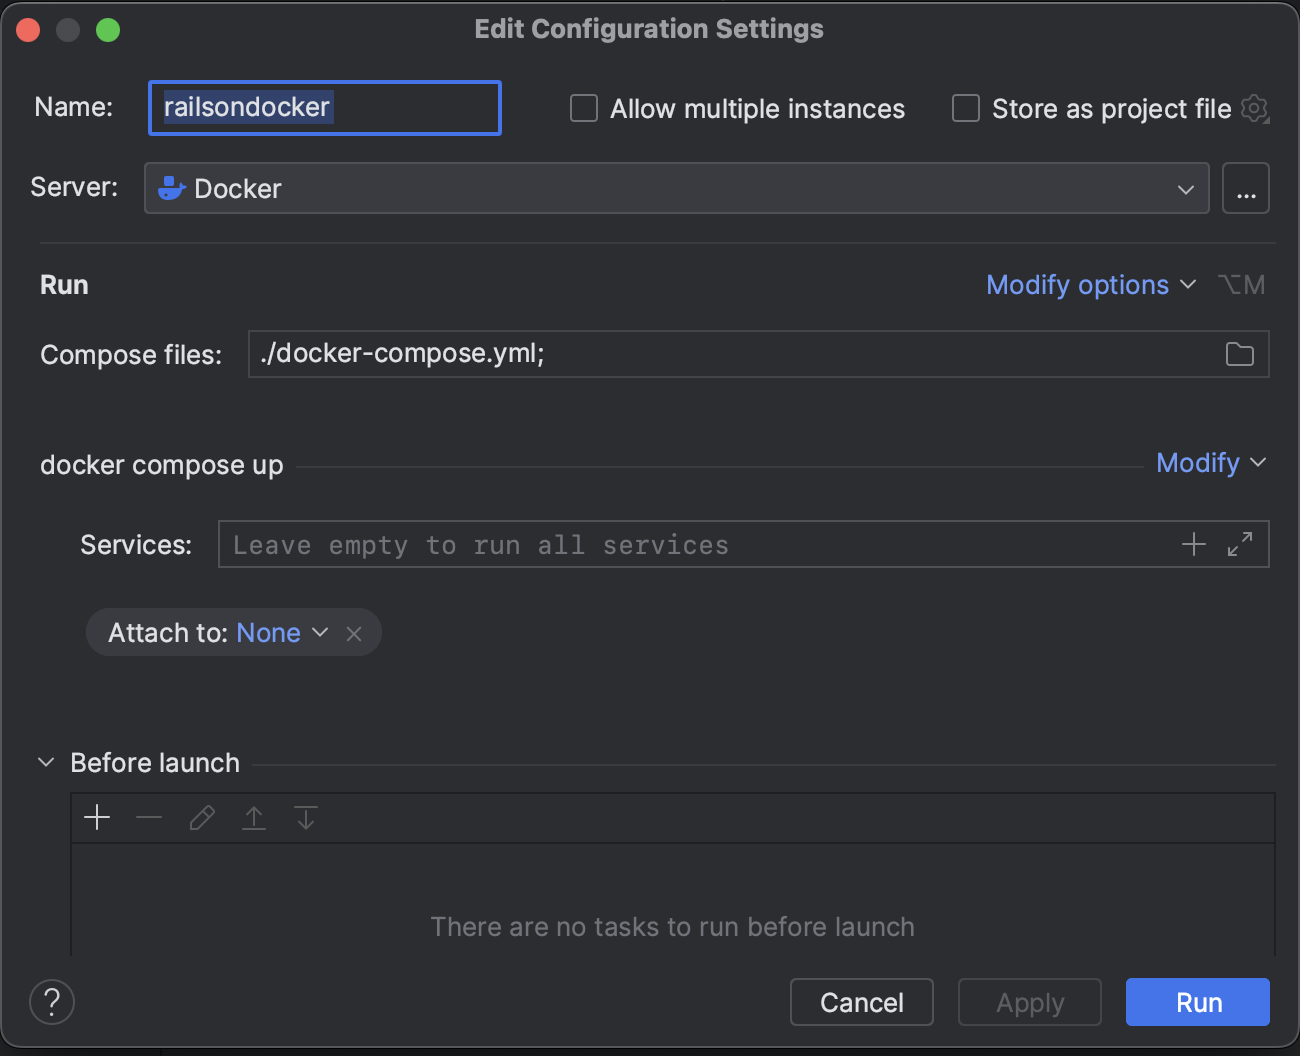The image size is (1300, 1056).
Task: Add a service with the plus icon
Action: coord(1193,544)
